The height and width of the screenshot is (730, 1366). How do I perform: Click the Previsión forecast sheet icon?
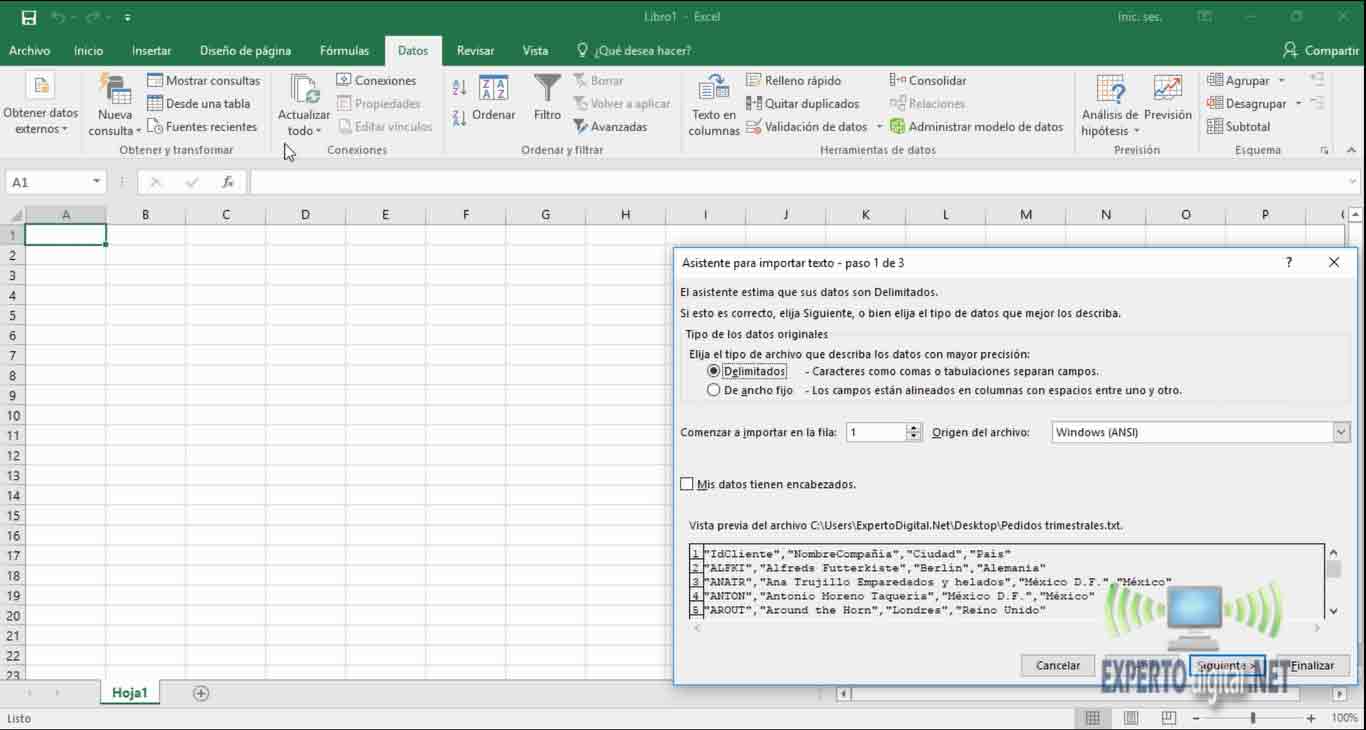pyautogui.click(x=1167, y=100)
